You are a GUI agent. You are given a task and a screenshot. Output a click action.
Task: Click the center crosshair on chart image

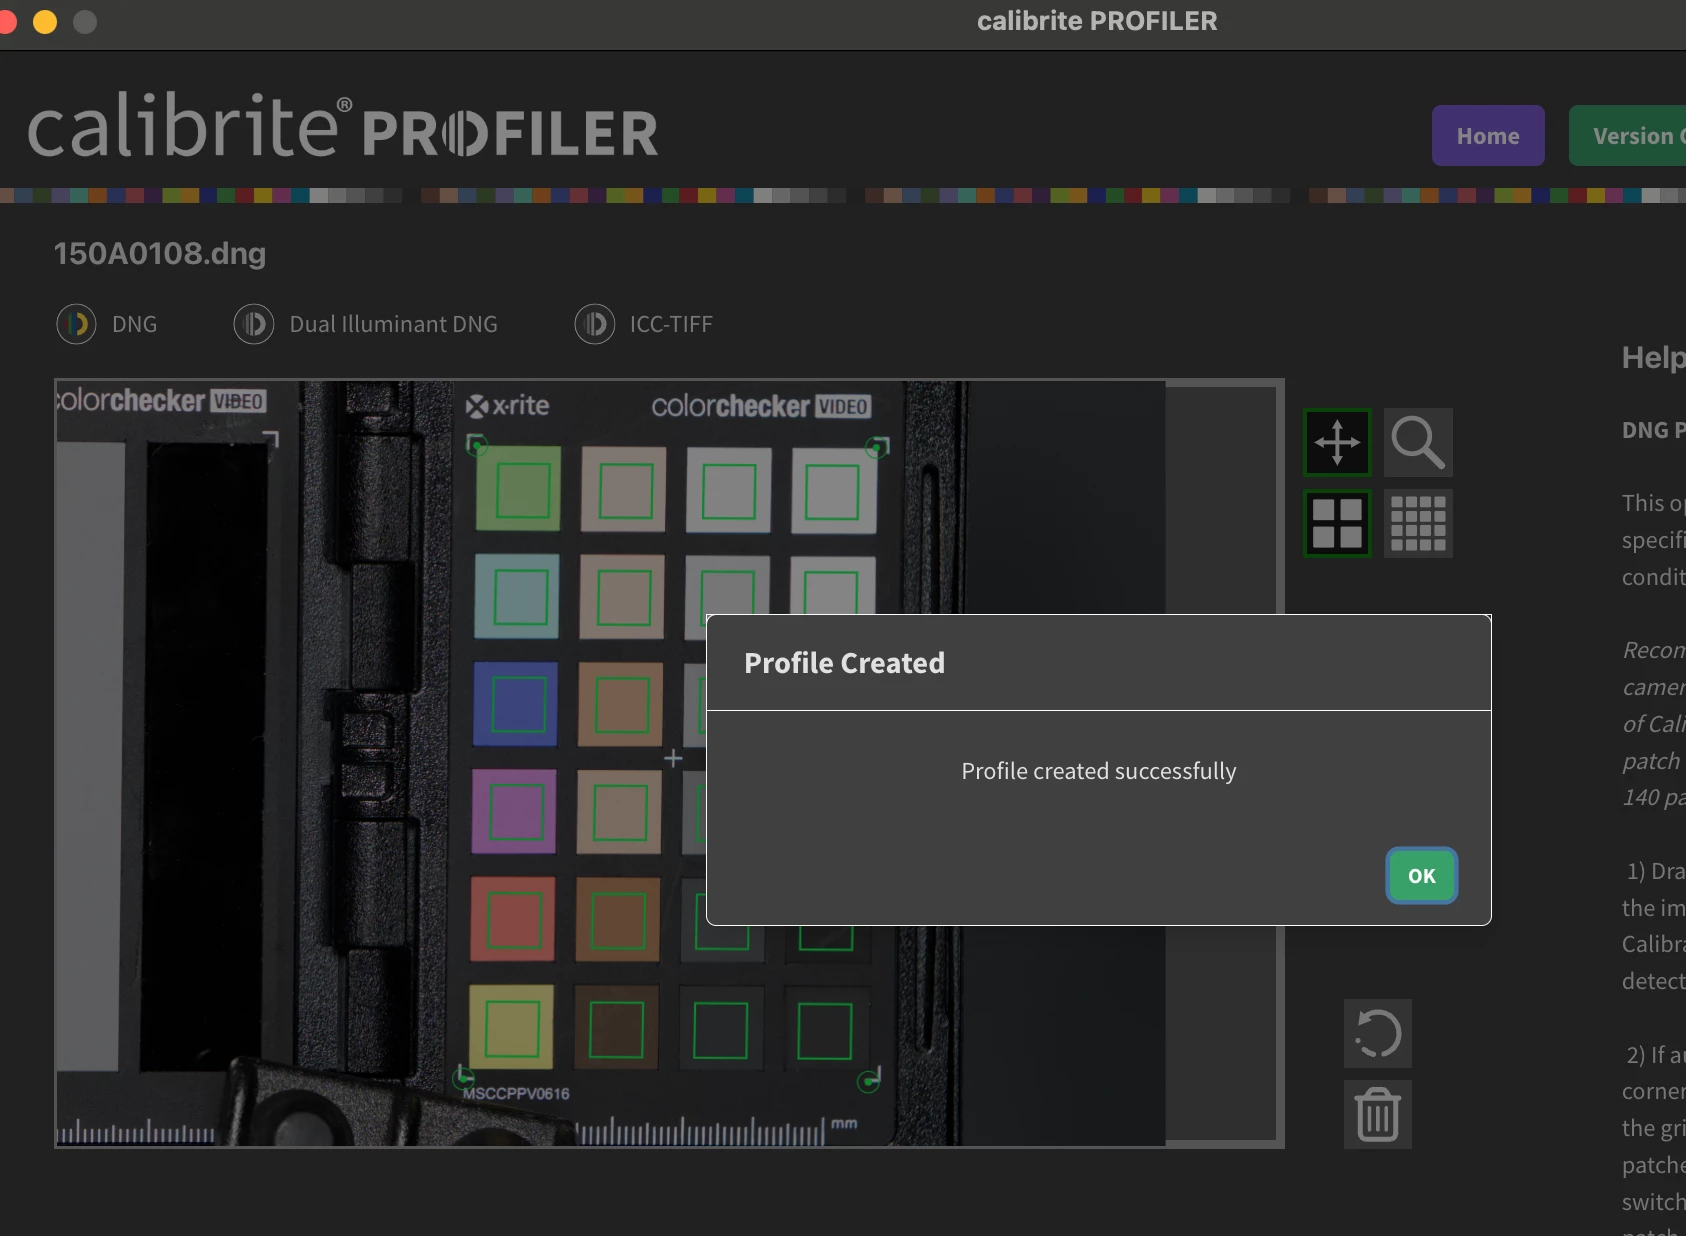pos(673,758)
